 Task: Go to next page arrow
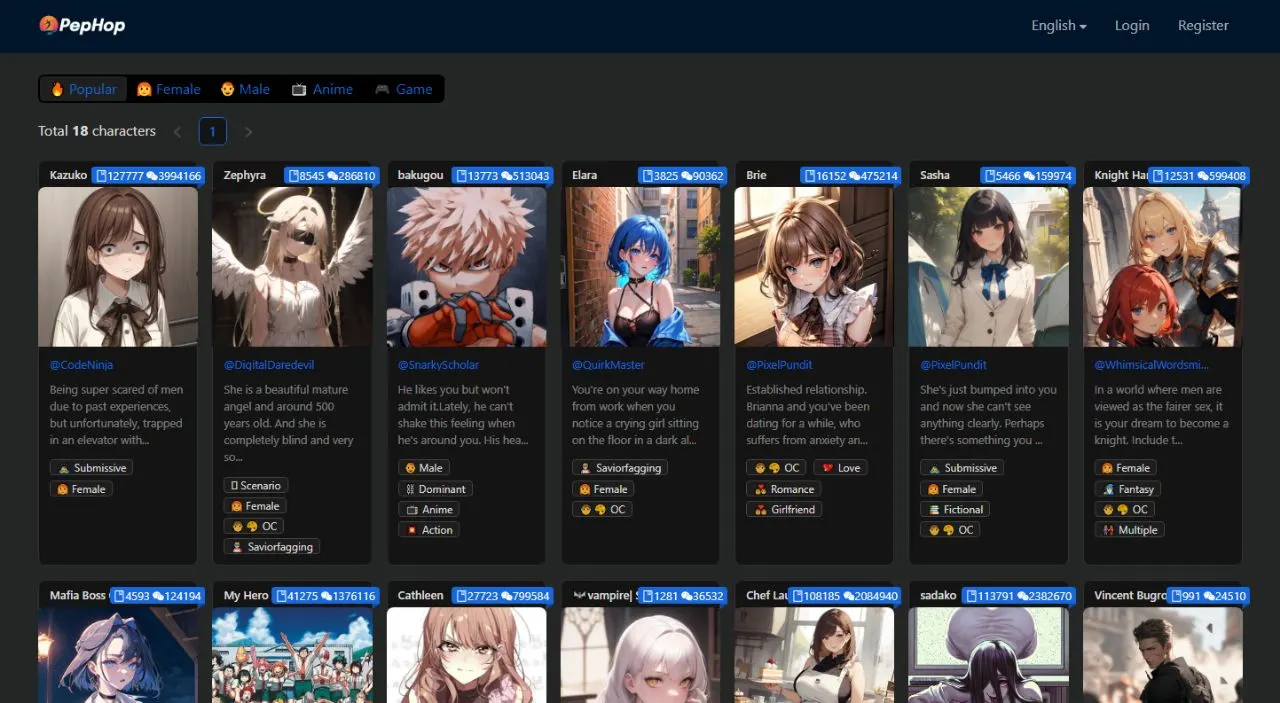click(248, 131)
